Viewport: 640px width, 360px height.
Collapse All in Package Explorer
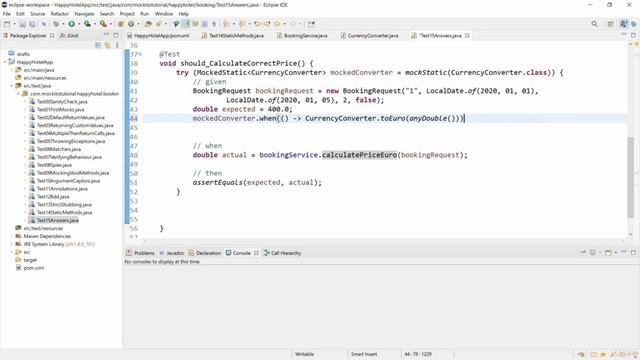click(98, 45)
